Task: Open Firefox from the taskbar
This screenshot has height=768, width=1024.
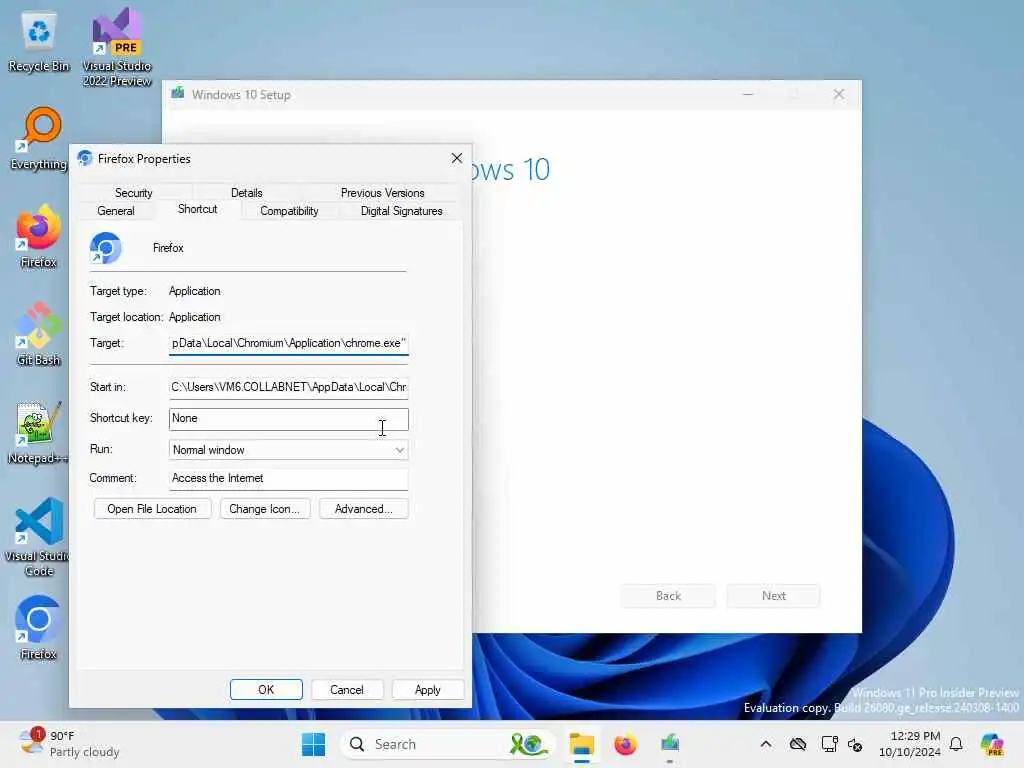Action: [625, 744]
